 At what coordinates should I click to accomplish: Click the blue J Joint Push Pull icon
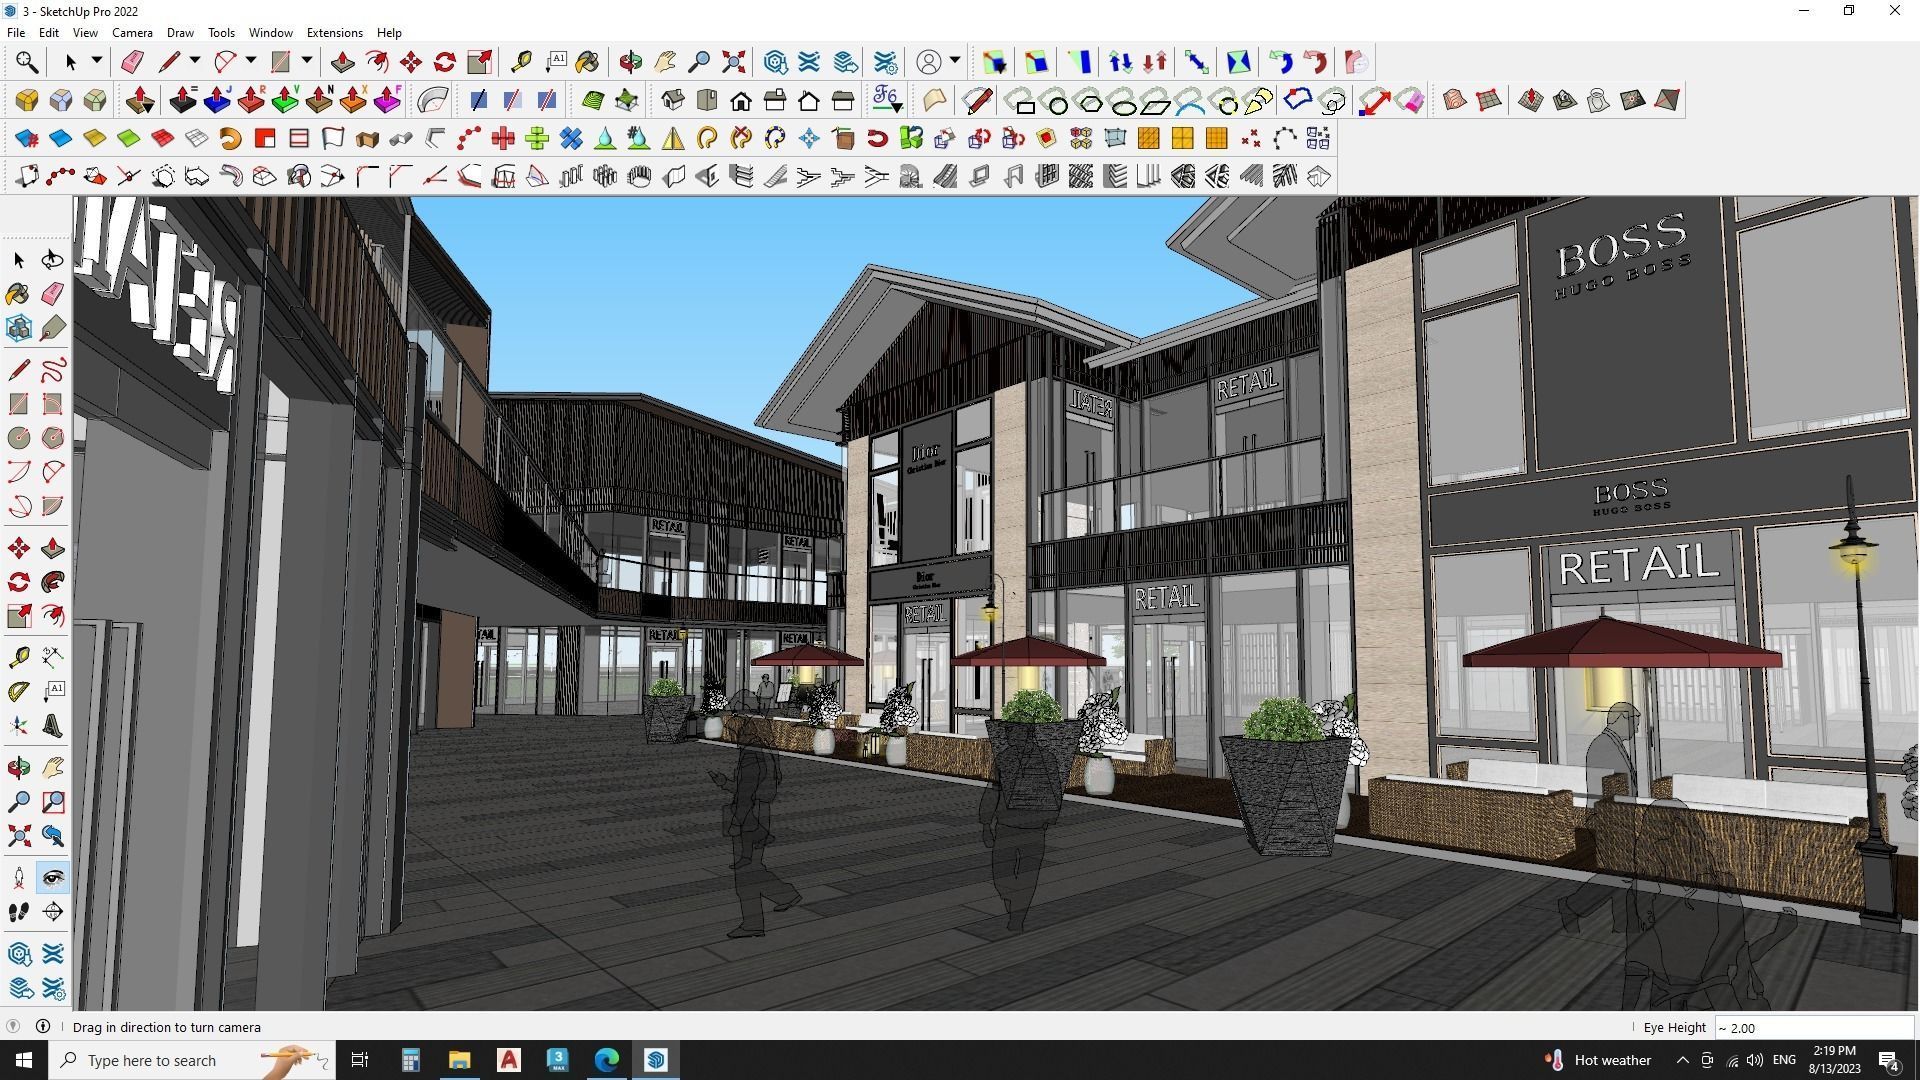pyautogui.click(x=217, y=100)
